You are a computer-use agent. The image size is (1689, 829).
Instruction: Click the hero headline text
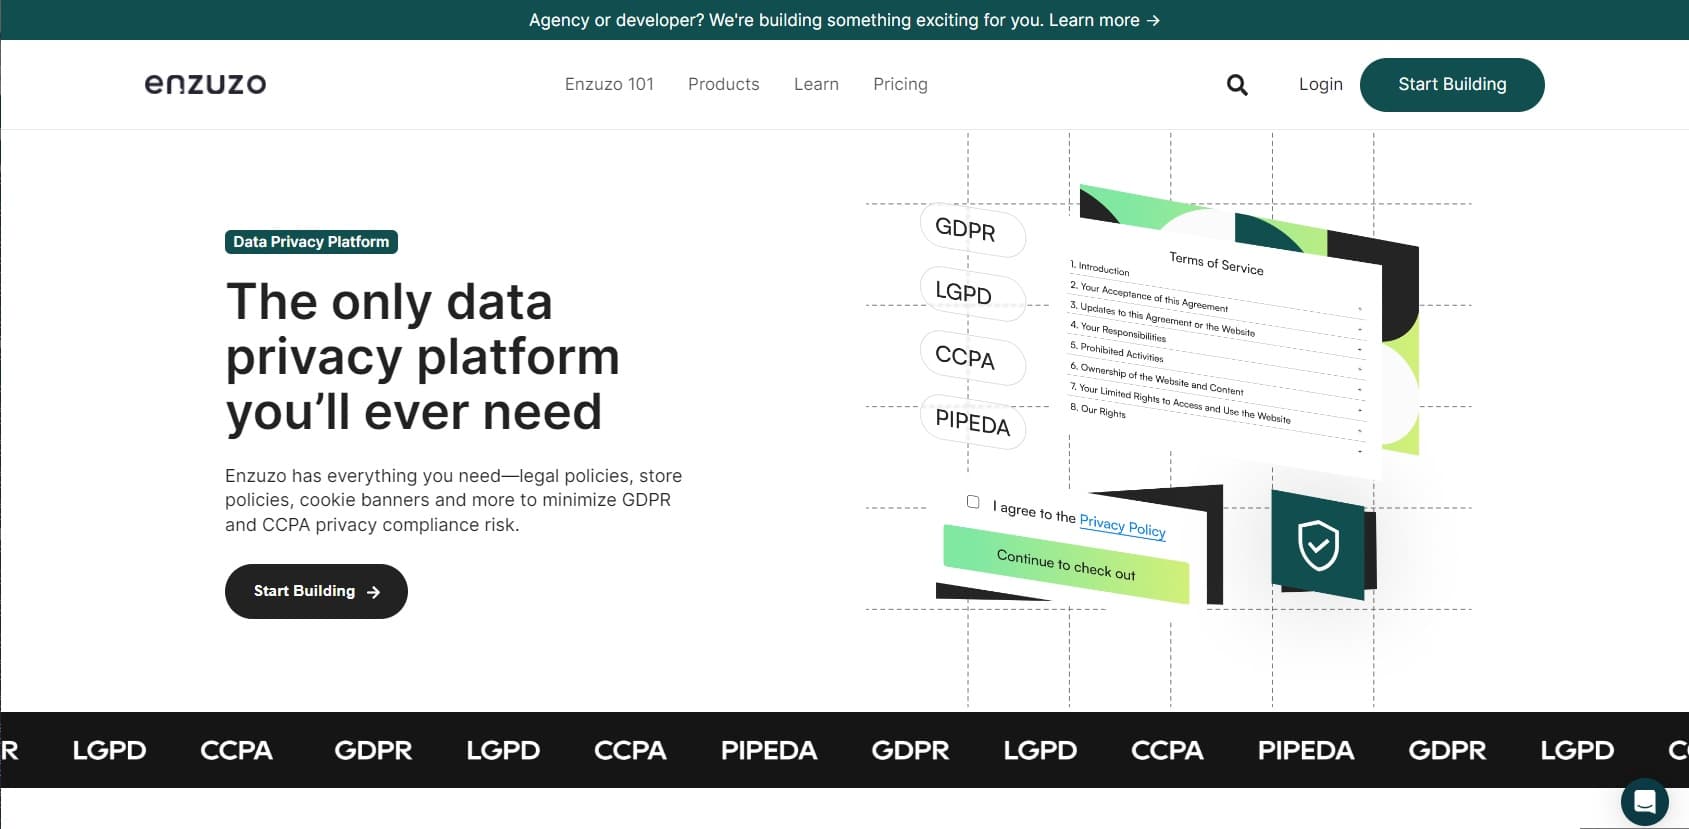[422, 357]
